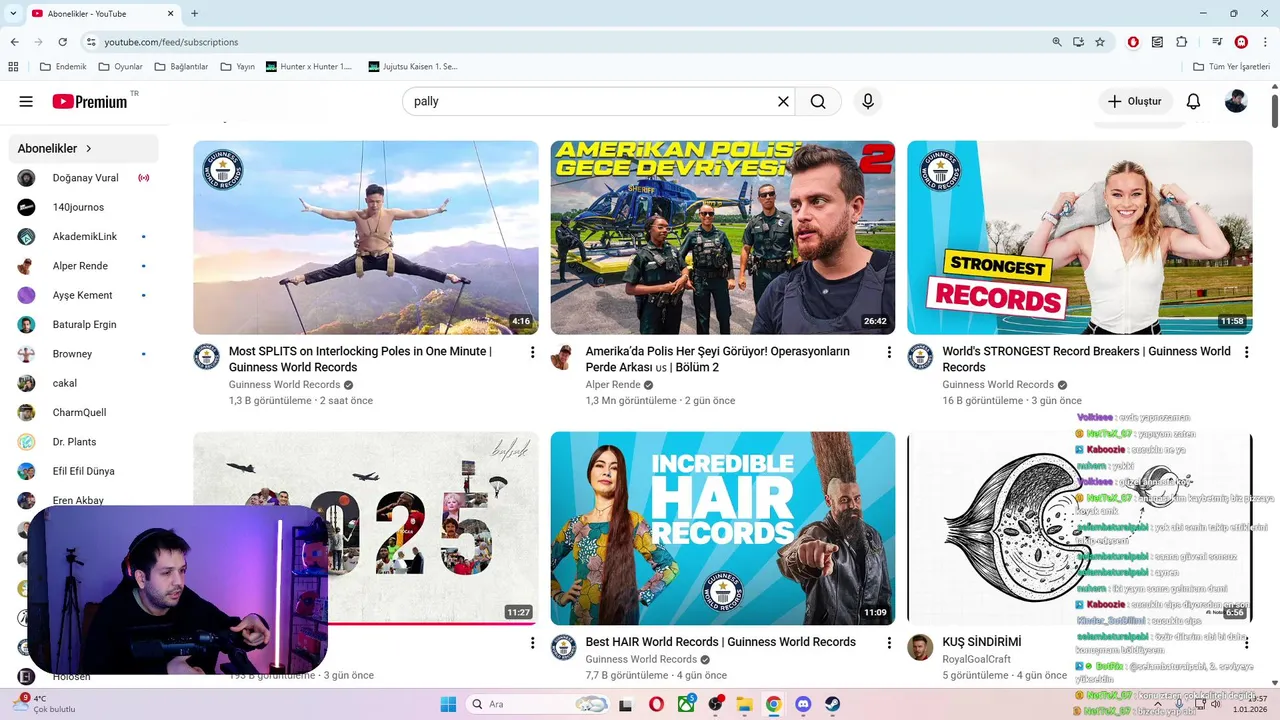Open the Oyunlar bookmarks folder
This screenshot has width=1280, height=720.
[x=120, y=67]
